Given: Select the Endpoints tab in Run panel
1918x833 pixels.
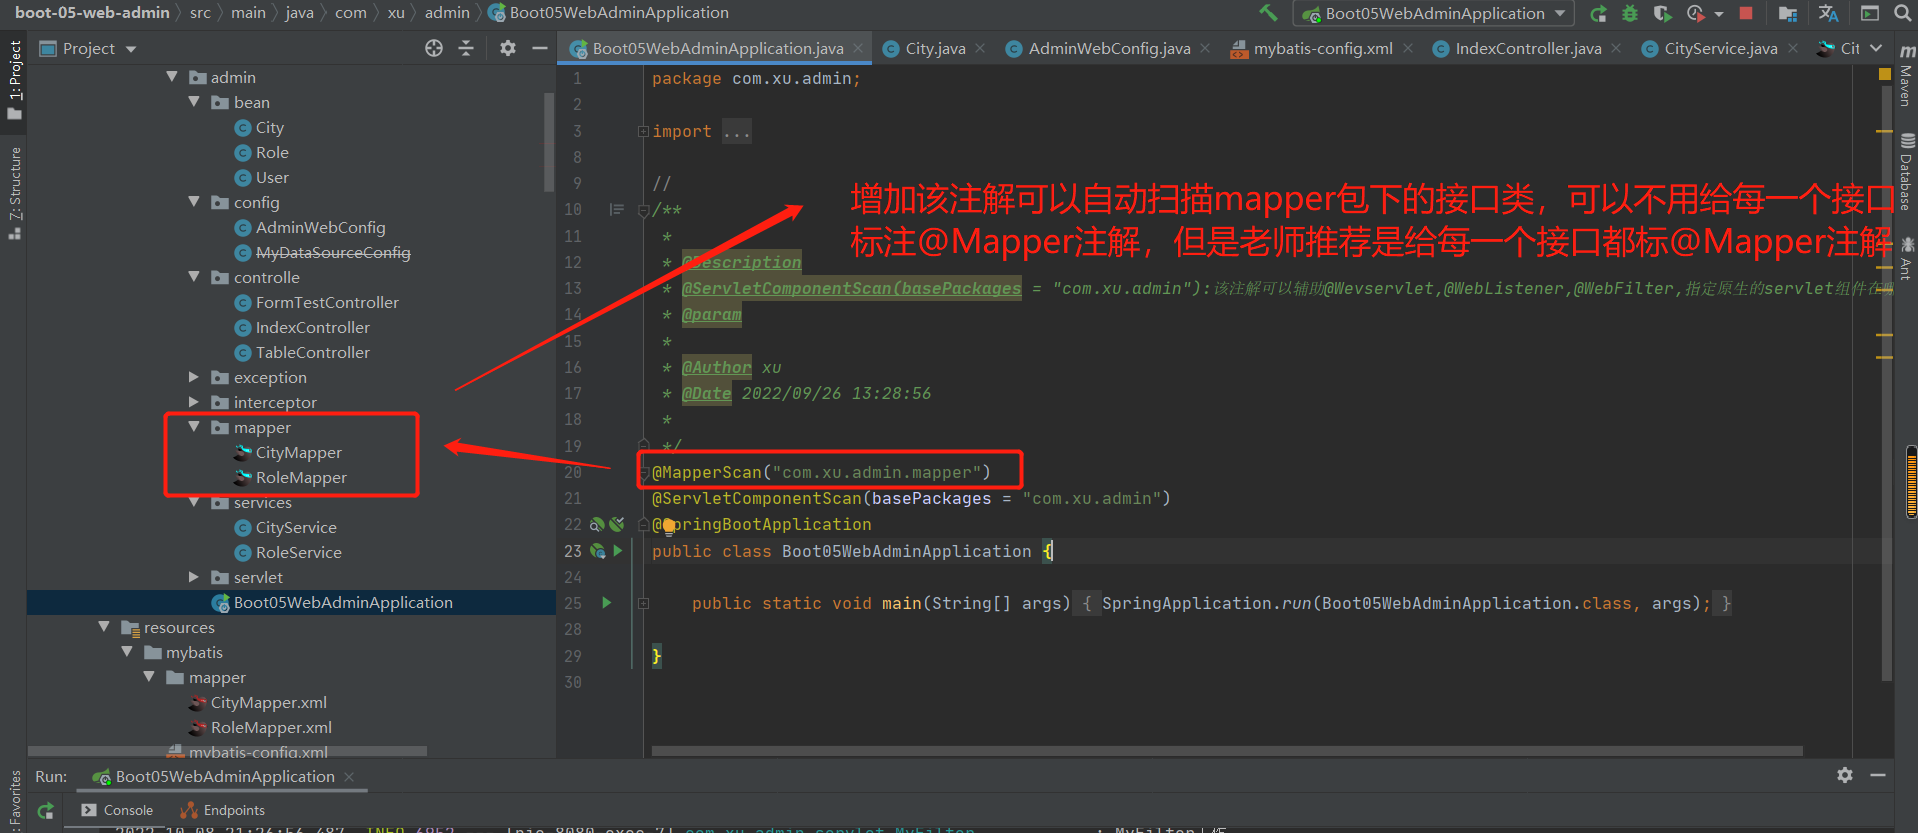Looking at the screenshot, I should click(223, 811).
